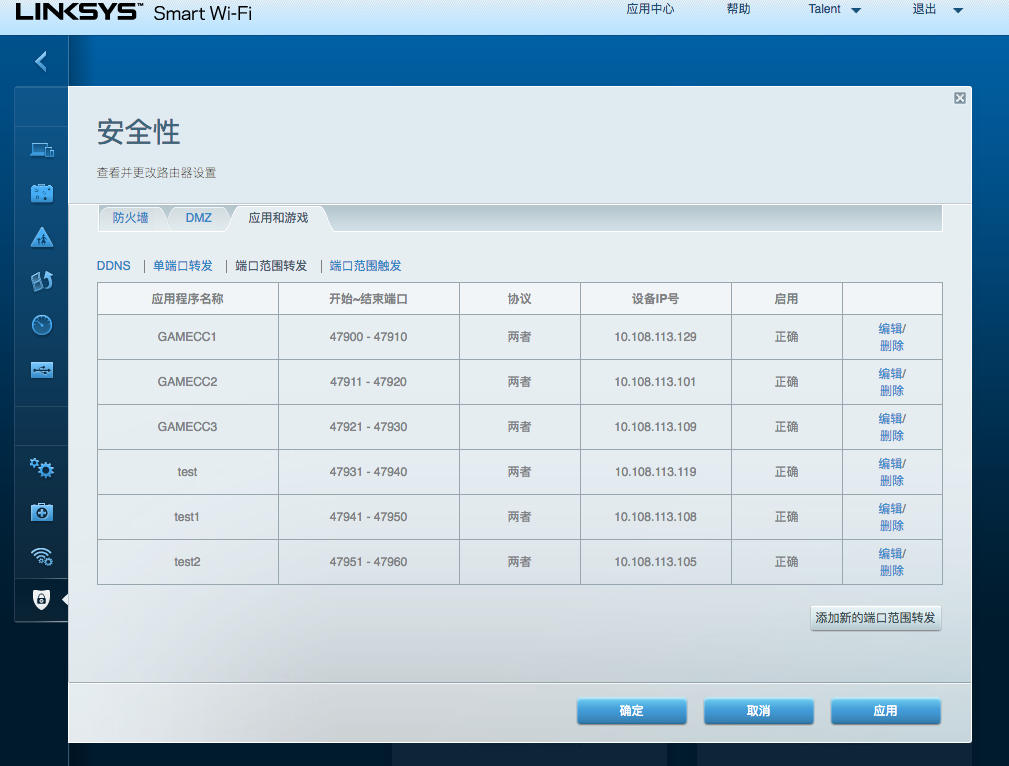1009x766 pixels.
Task: Collapse the sidebar using the back arrow
Action: coord(40,61)
